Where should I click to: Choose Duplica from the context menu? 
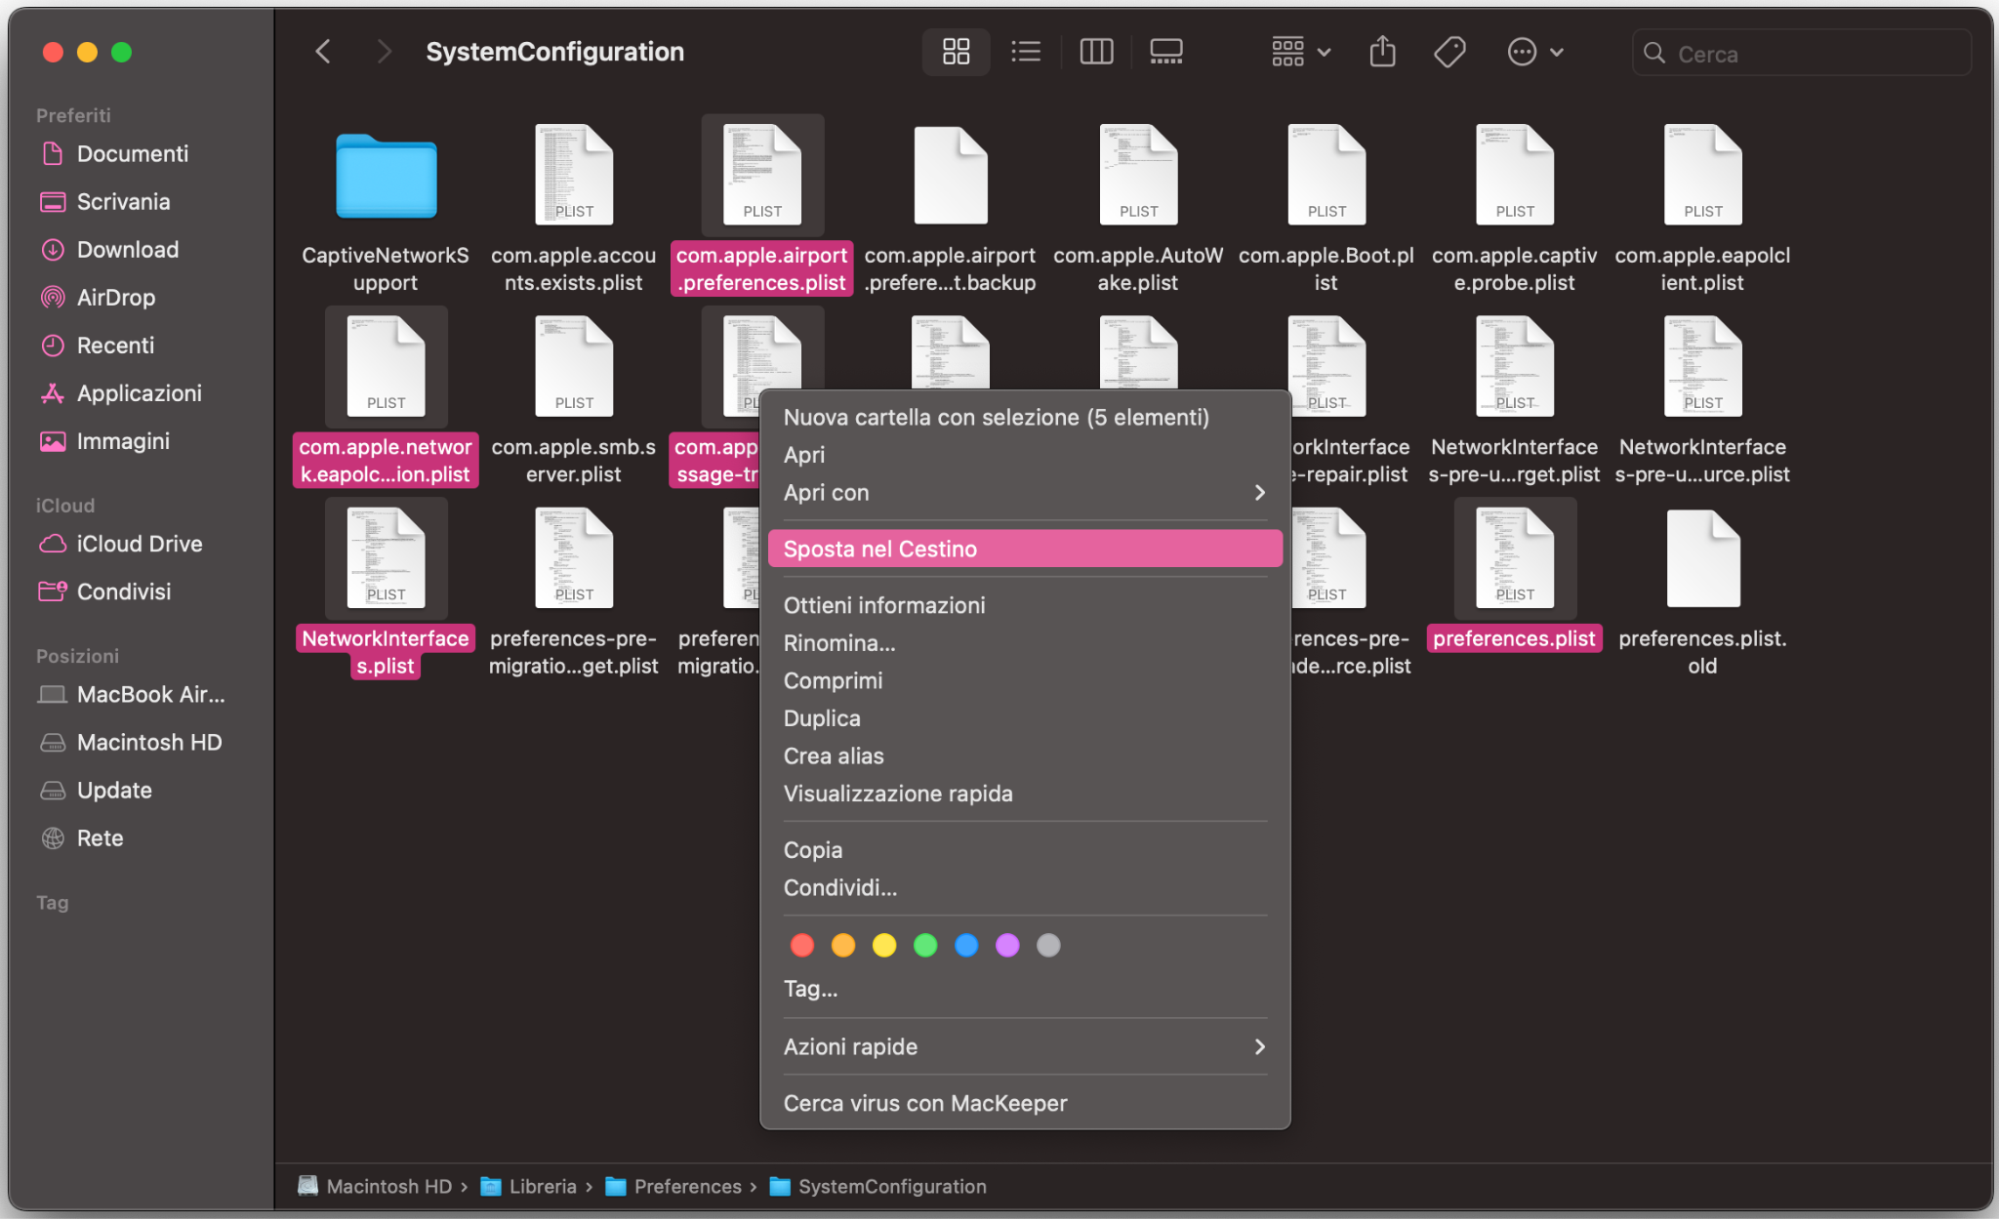click(821, 718)
